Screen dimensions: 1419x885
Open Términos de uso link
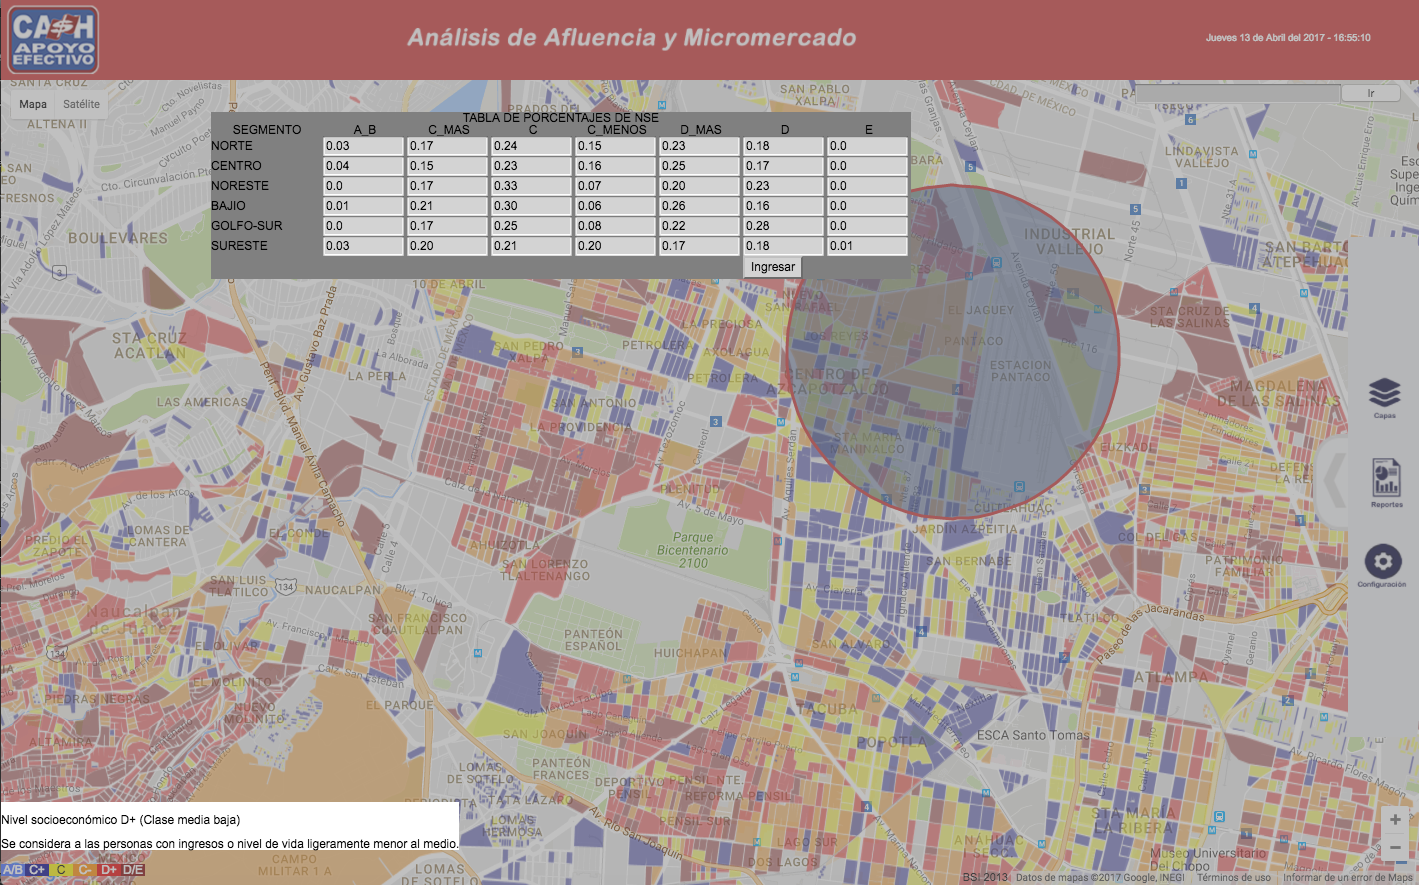point(1233,878)
